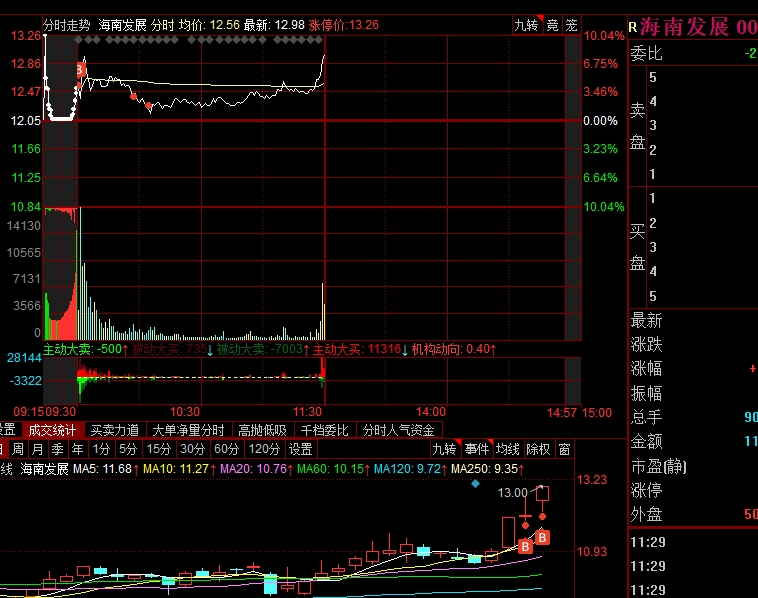Screen dimensions: 758x598
Task: Toggle the 除权 adjustment option
Action: click(538, 449)
